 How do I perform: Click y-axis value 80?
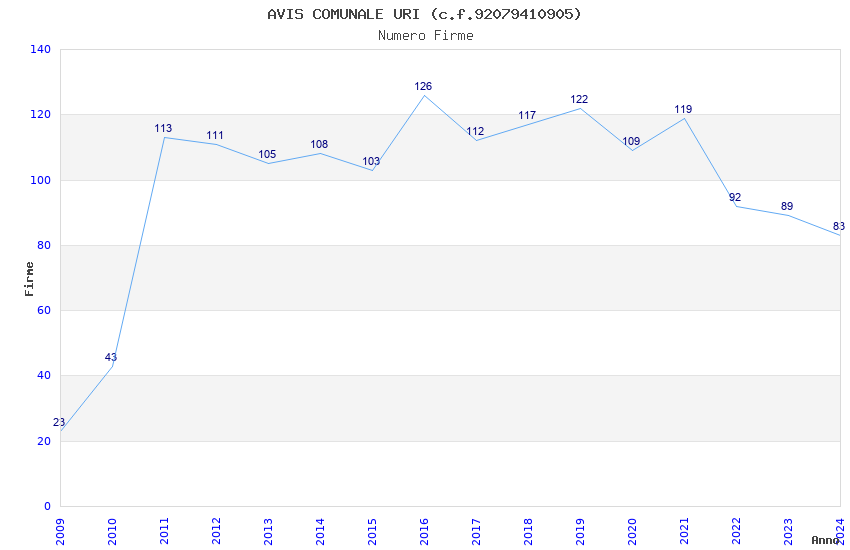click(44, 245)
